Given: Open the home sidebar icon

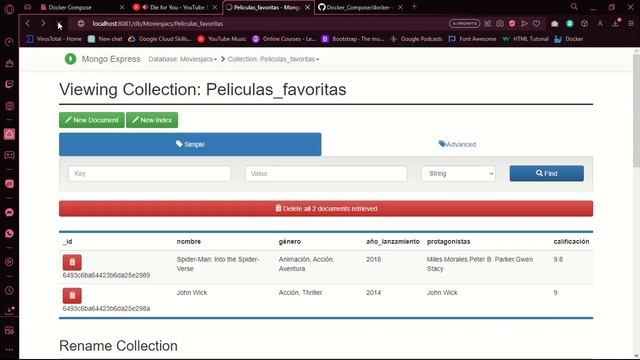Looking at the screenshot, I should (9, 134).
